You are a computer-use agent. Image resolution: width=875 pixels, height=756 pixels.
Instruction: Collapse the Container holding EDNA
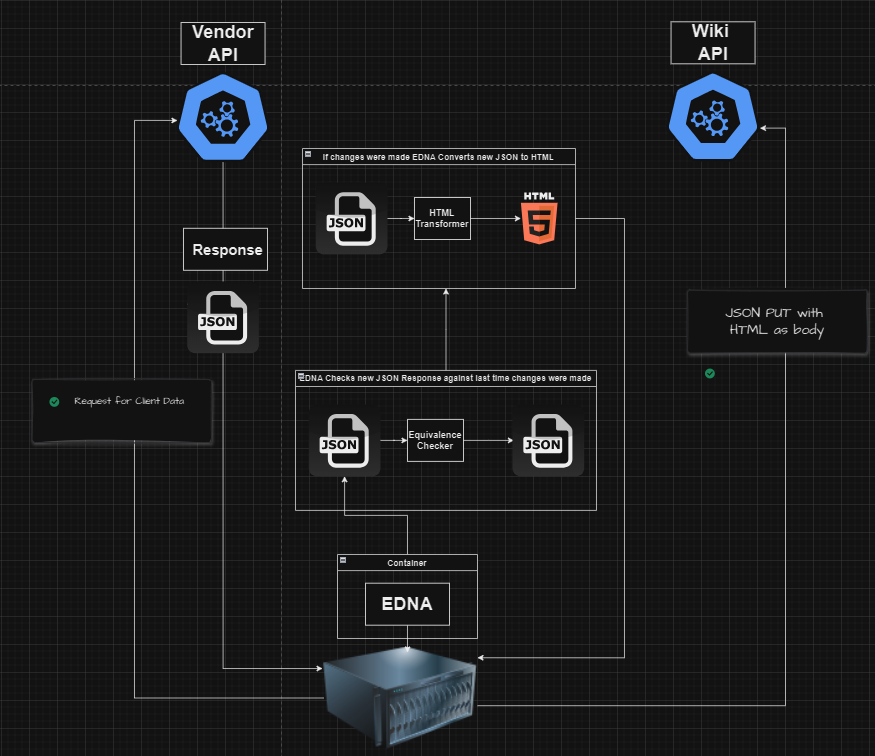343,562
